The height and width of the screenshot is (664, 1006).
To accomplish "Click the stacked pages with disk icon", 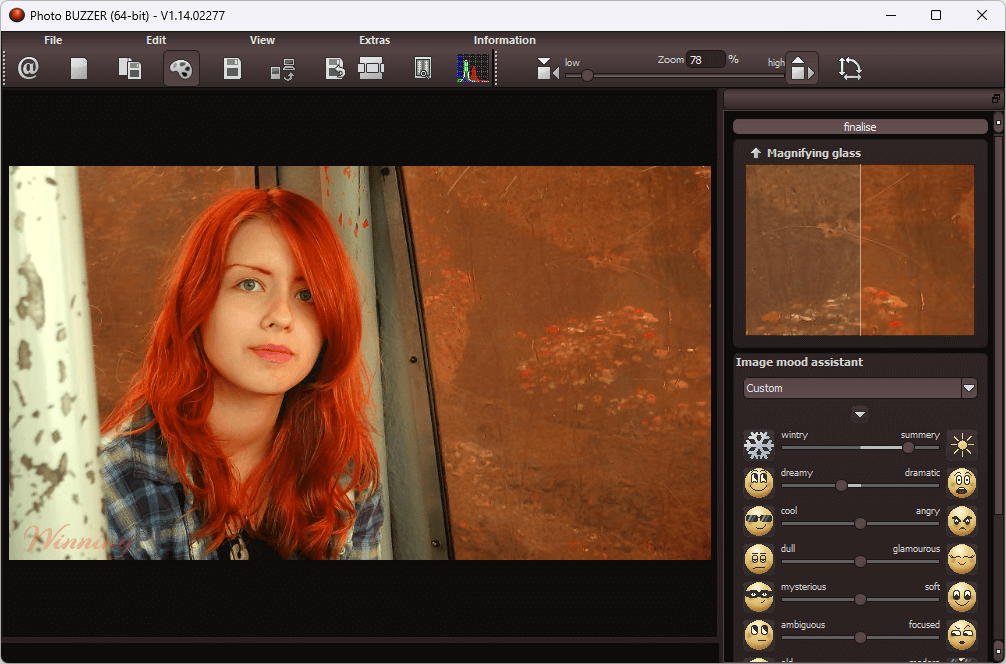I will tap(130, 68).
